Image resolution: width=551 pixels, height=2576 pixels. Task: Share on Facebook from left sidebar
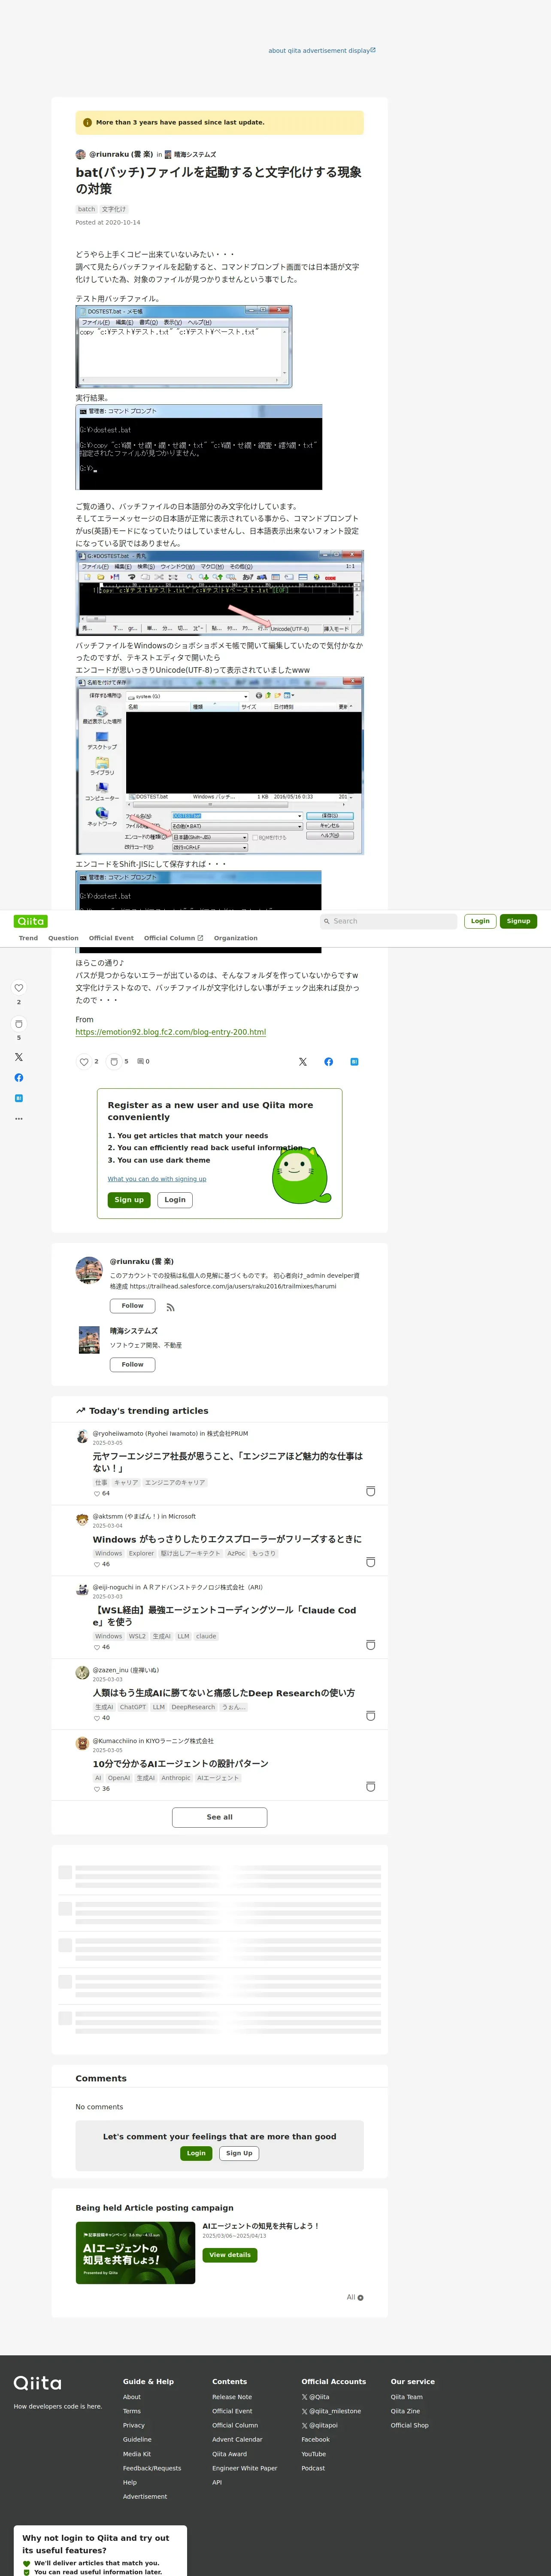pos(19,1077)
